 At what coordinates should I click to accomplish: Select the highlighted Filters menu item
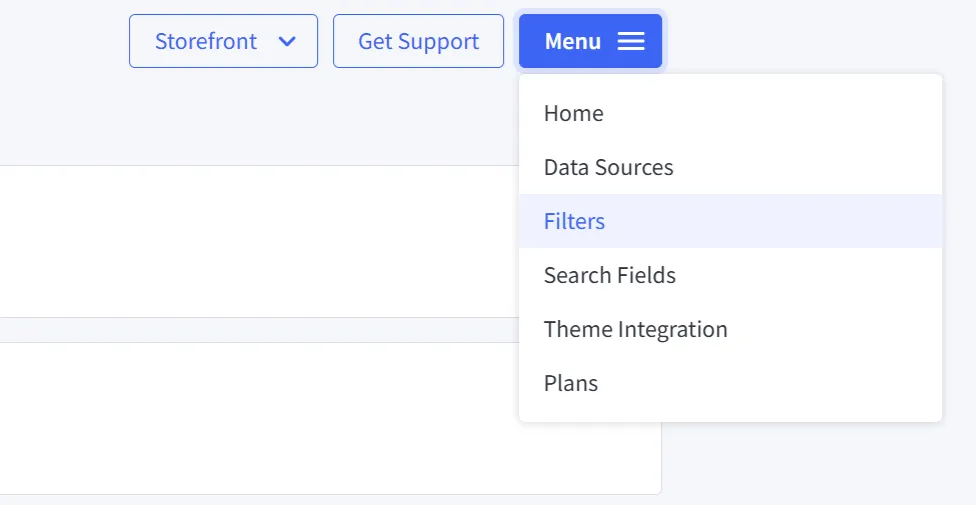[x=575, y=221]
